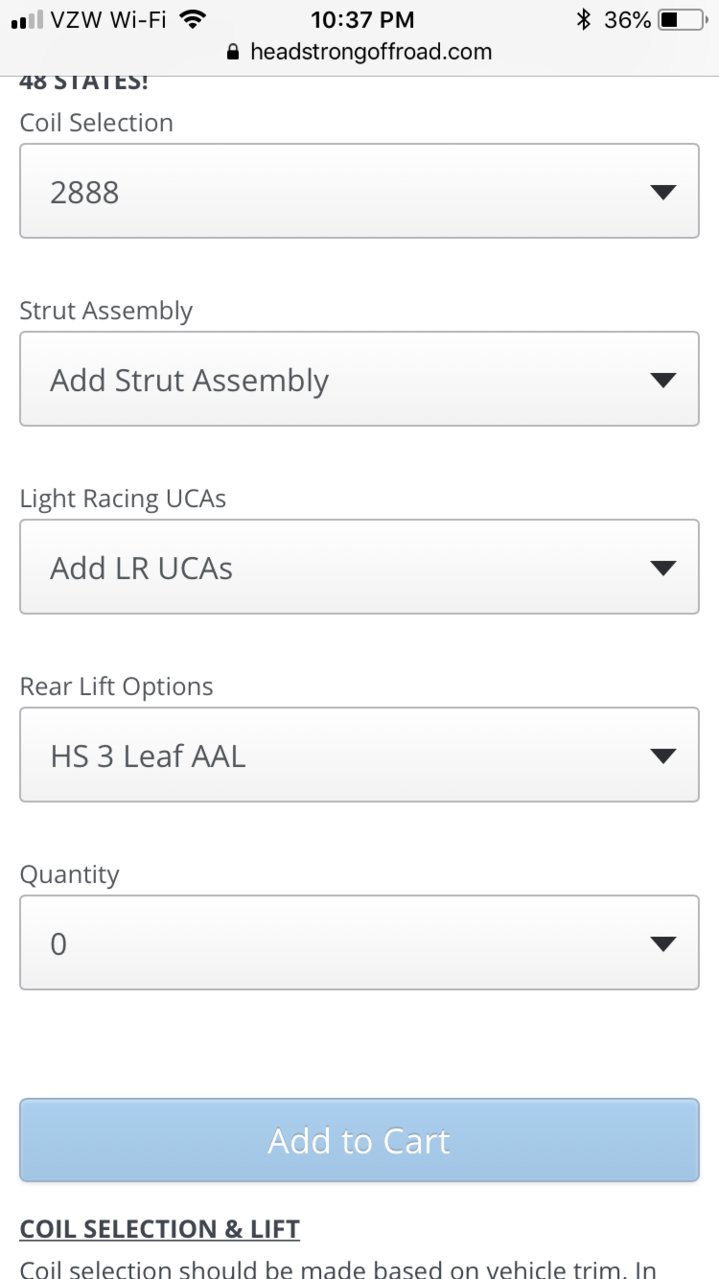Open the Coil Selection dropdown showing 2888
The image size is (719, 1279).
tap(359, 191)
